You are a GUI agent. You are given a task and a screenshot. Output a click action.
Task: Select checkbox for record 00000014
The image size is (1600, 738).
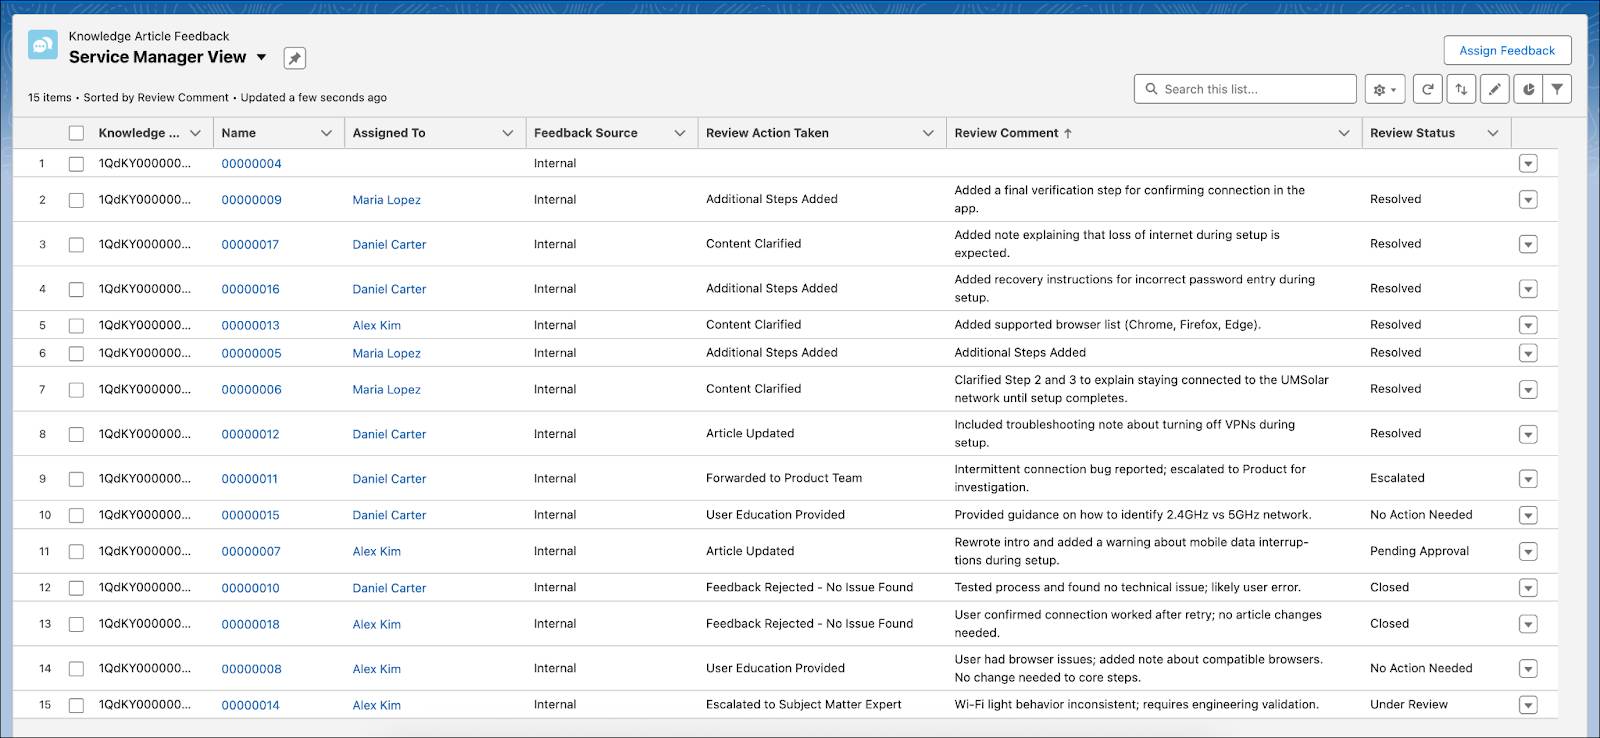tap(76, 705)
